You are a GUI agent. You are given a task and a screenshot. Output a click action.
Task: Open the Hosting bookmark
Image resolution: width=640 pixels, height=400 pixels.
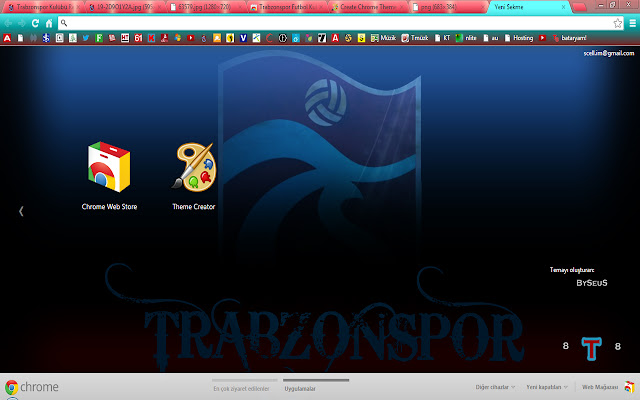pos(519,38)
